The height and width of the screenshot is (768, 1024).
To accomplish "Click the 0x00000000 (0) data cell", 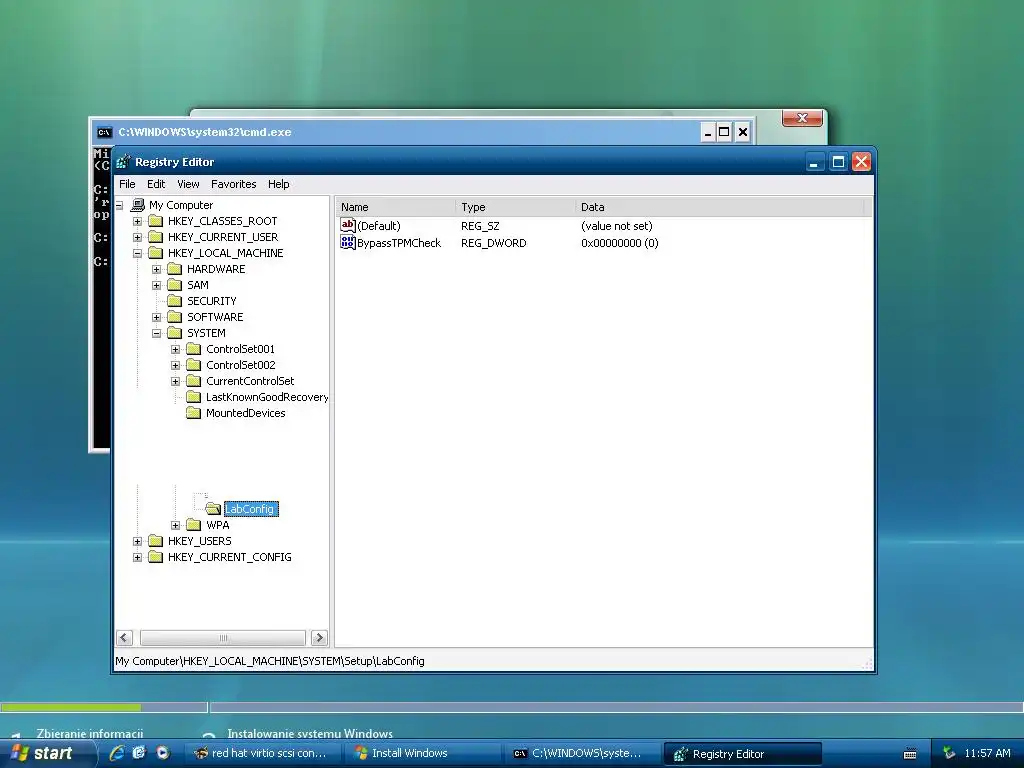I will point(620,243).
